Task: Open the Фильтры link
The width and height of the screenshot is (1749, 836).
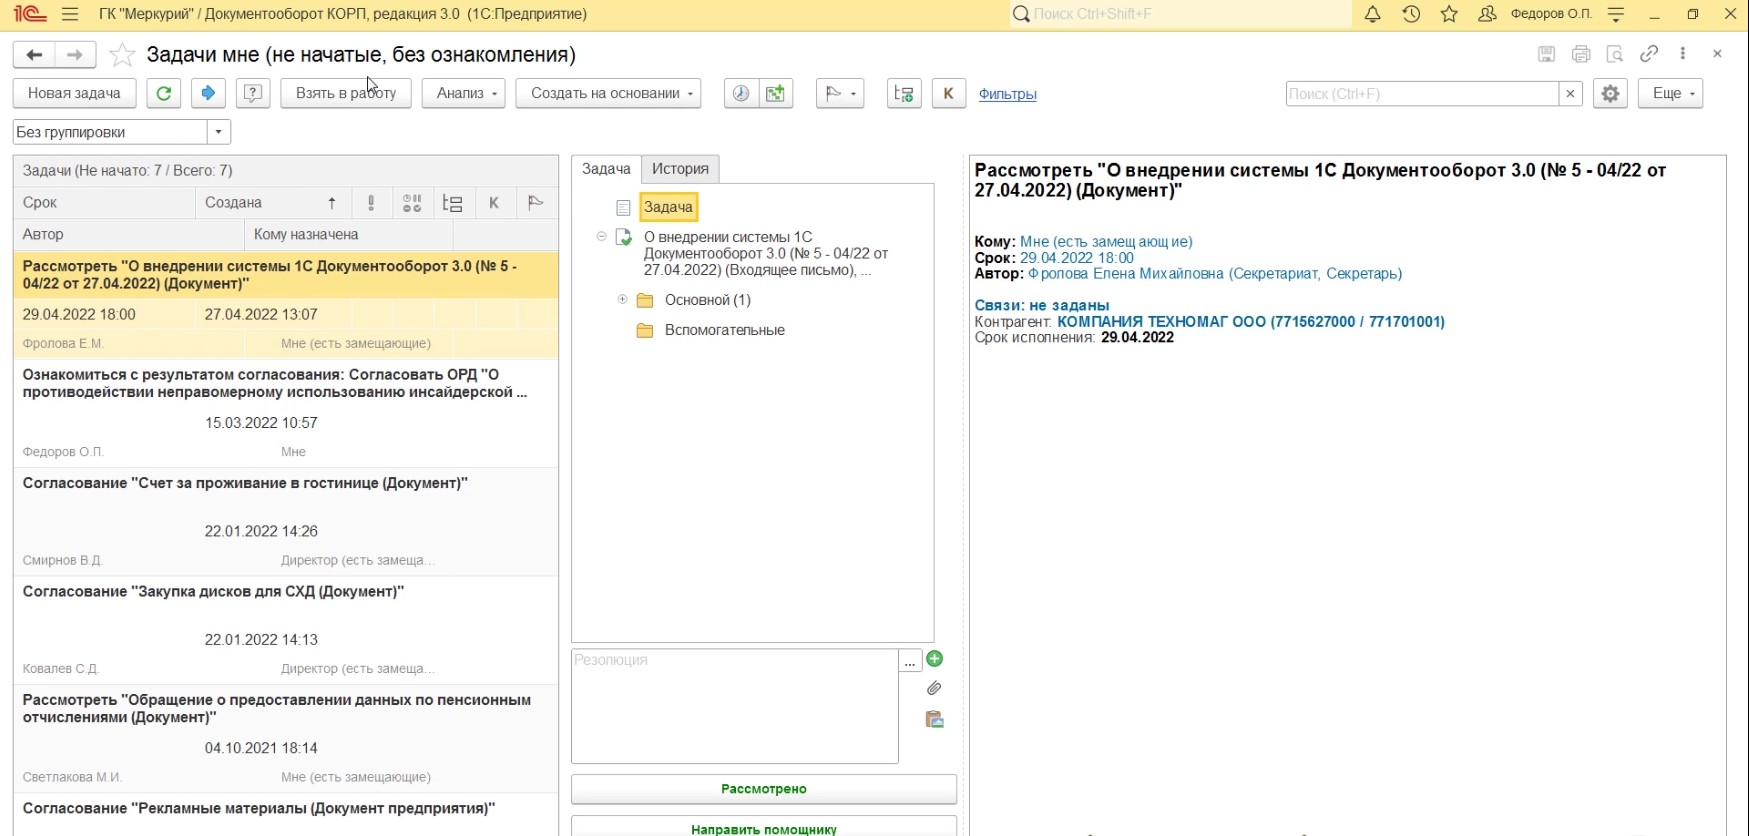Action: point(1007,94)
